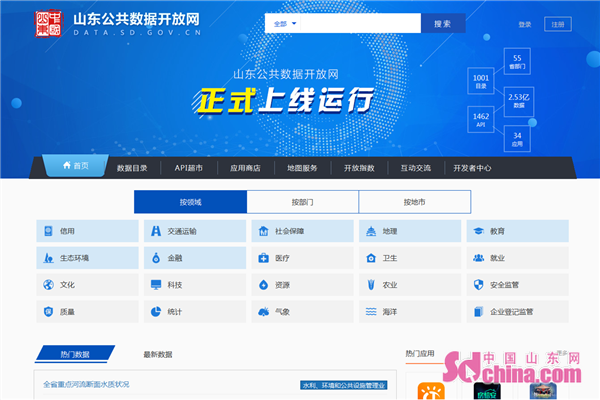Select the 教育 graduation cap icon
This screenshot has width=600, height=400.
(478, 231)
